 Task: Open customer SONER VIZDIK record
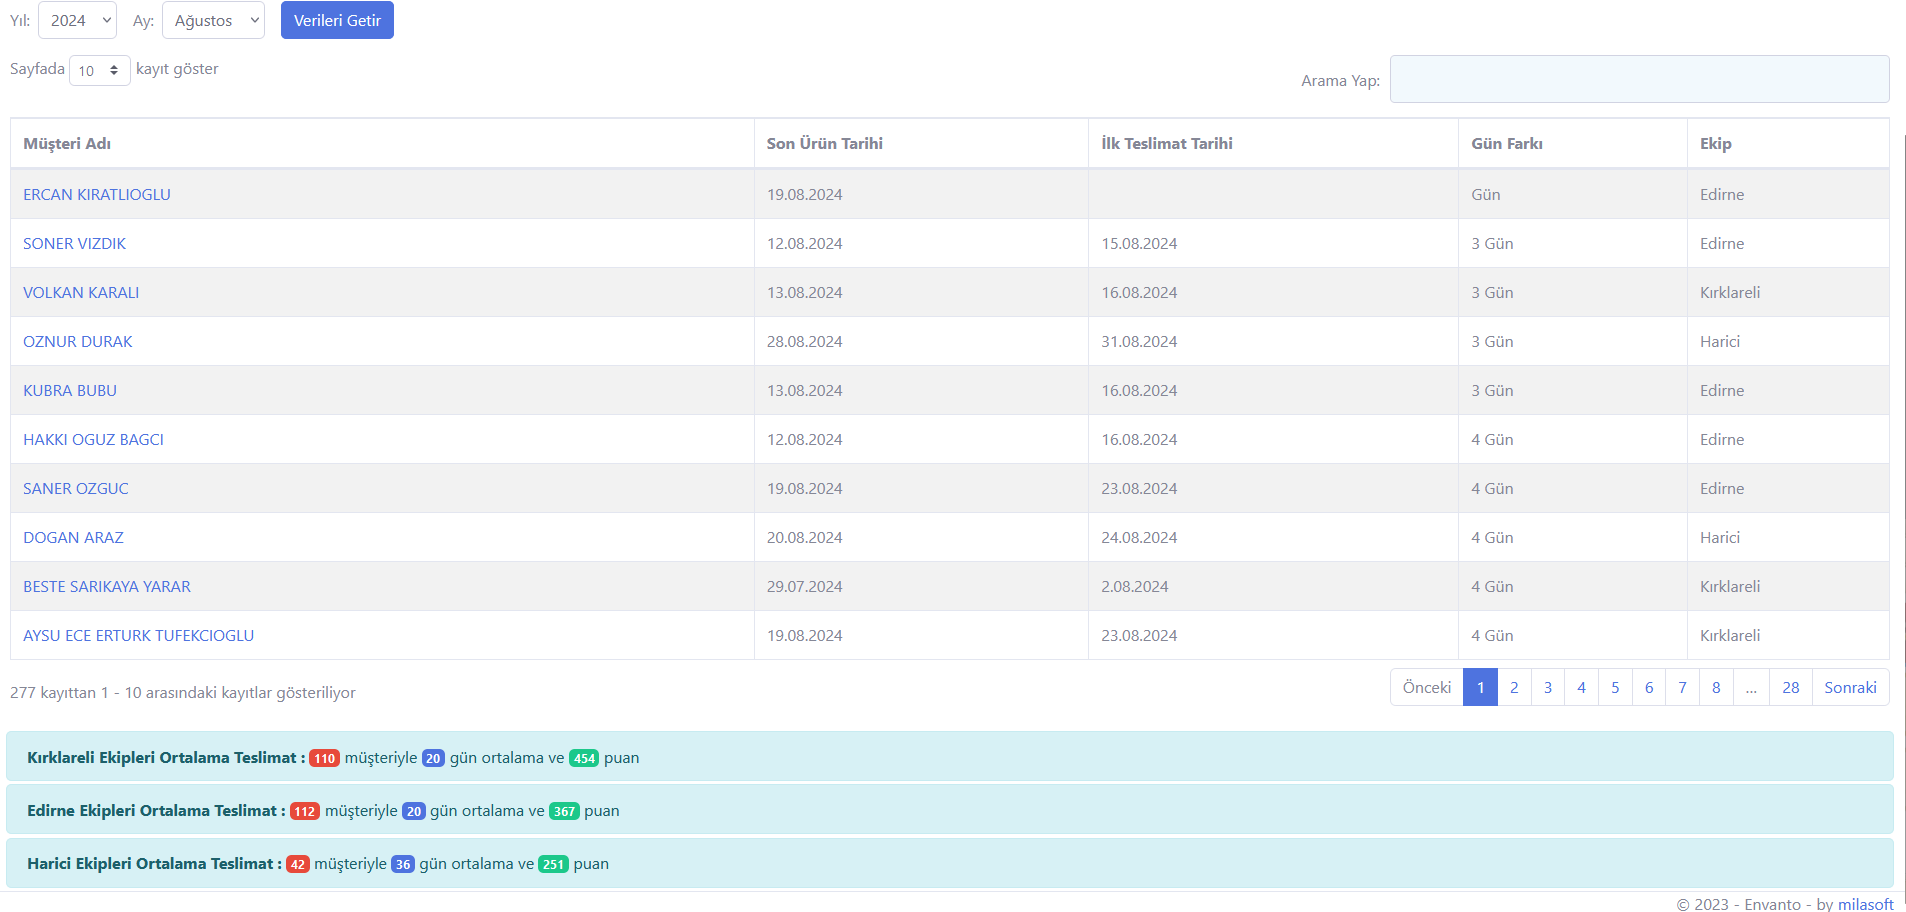tap(75, 244)
